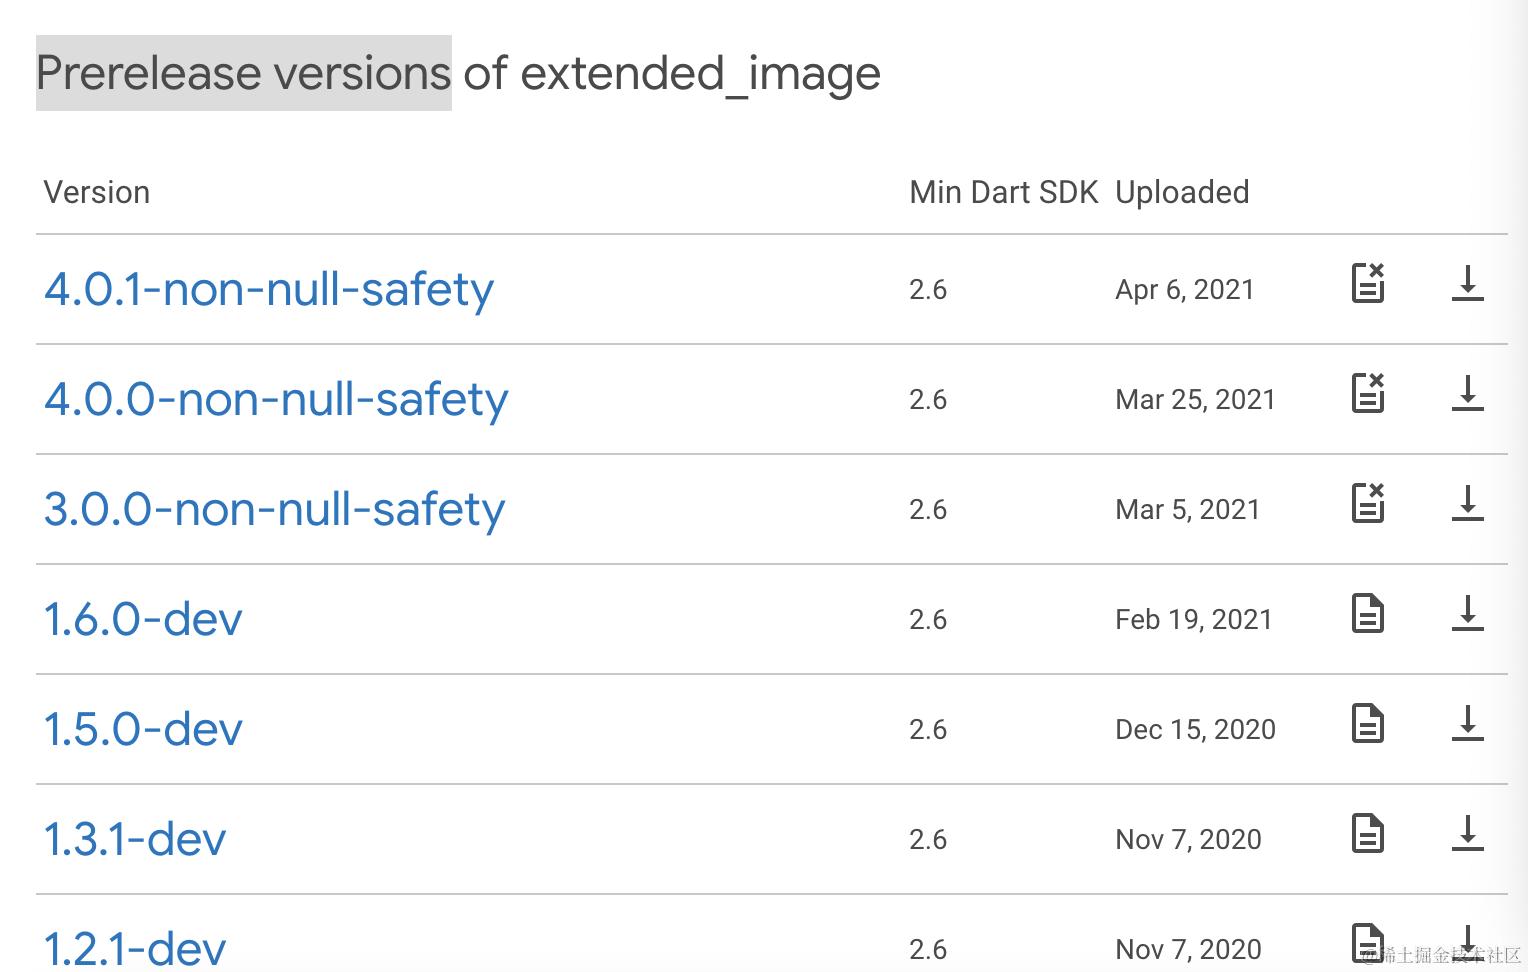Go to version 1.5.0-dev page
The width and height of the screenshot is (1528, 972).
143,730
